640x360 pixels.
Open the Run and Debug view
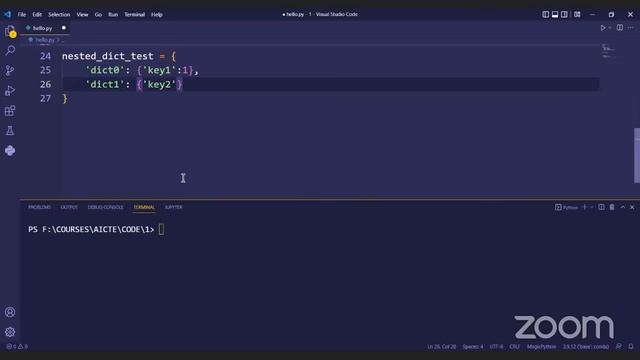coord(10,91)
